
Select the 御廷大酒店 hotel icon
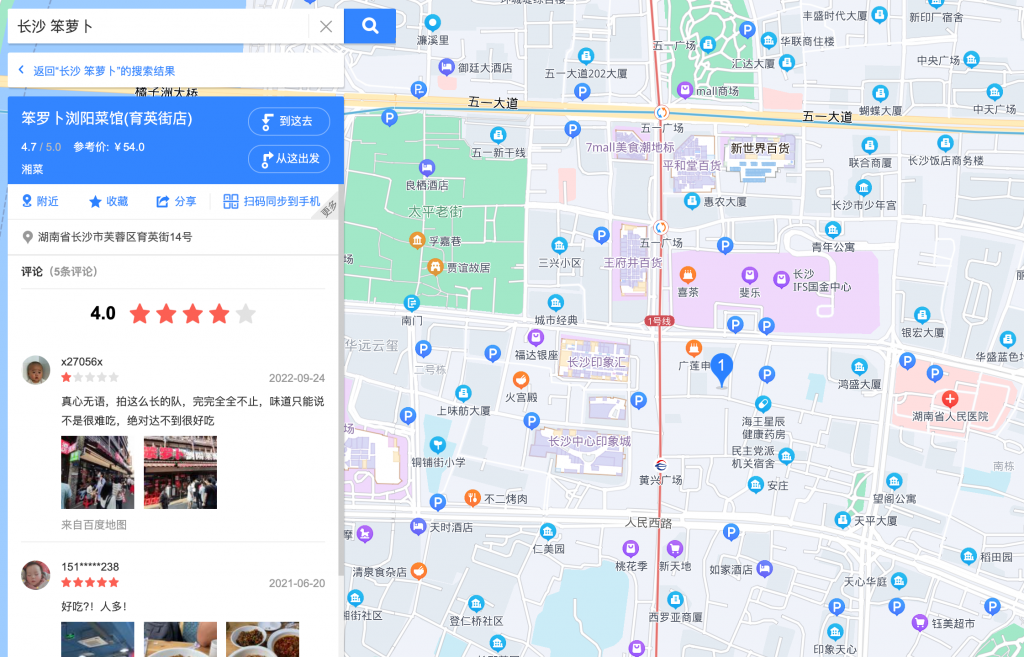447,67
